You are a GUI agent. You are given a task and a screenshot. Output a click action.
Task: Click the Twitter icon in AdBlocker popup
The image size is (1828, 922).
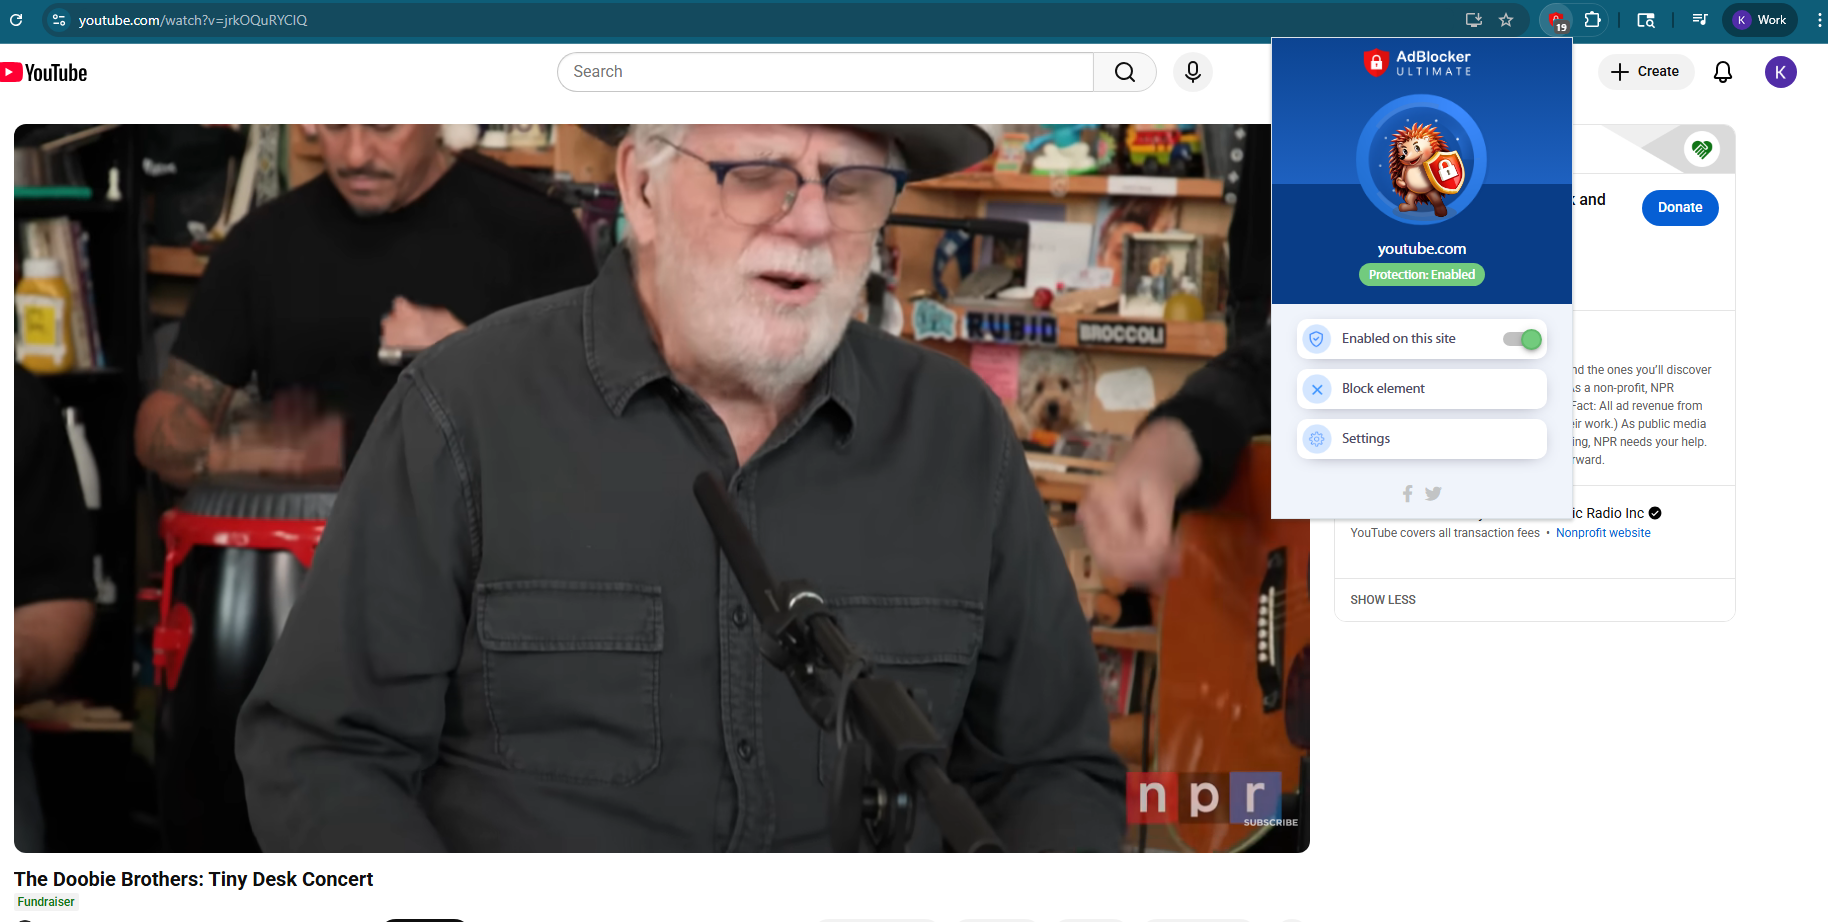point(1433,494)
